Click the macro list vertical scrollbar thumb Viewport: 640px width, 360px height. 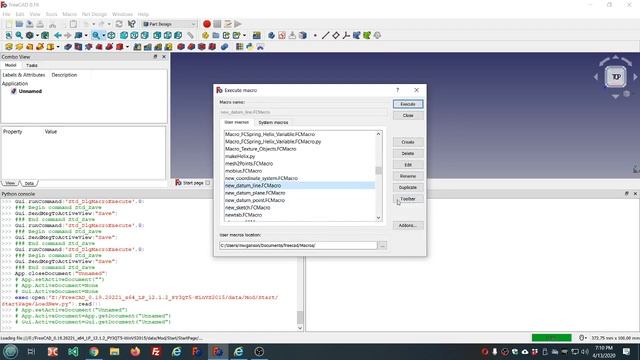point(379,170)
